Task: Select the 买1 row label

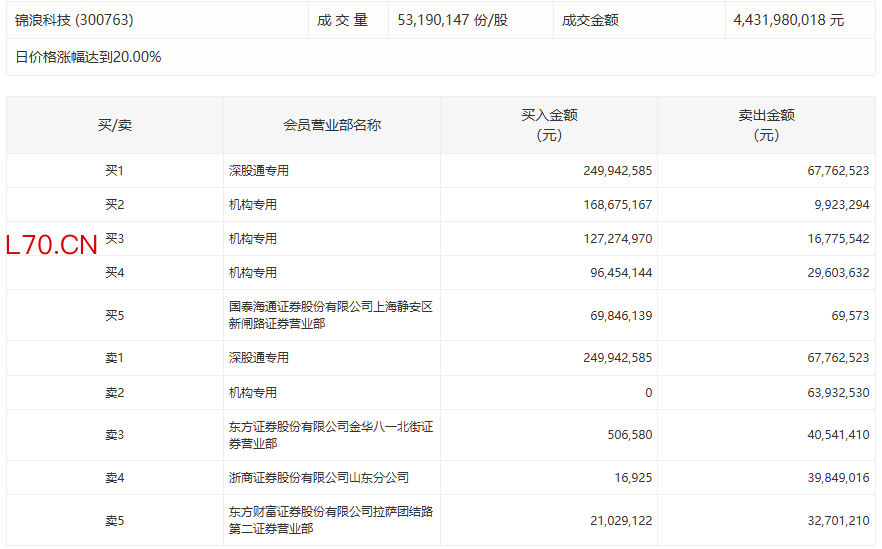Action: click(114, 171)
